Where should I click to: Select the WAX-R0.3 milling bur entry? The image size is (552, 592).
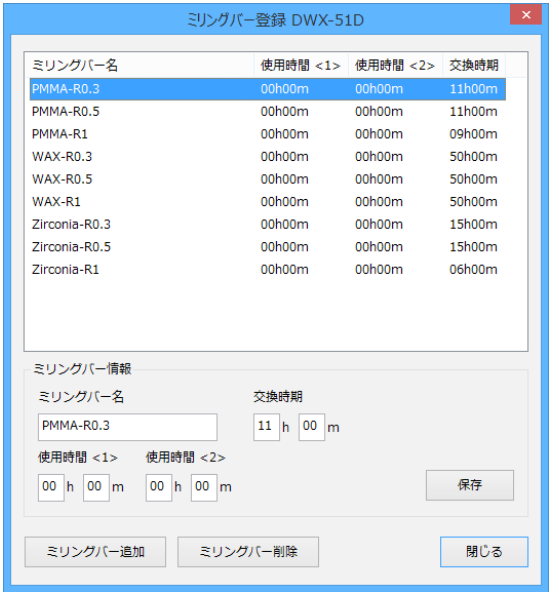pos(268,156)
